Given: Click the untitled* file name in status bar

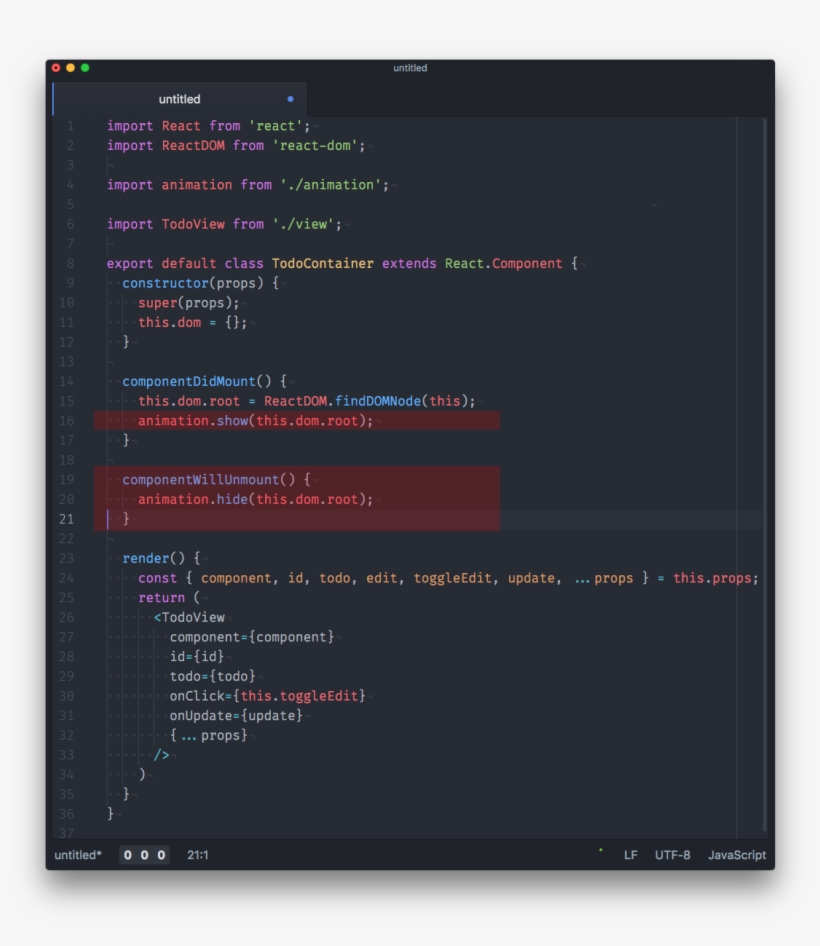Looking at the screenshot, I should 78,855.
